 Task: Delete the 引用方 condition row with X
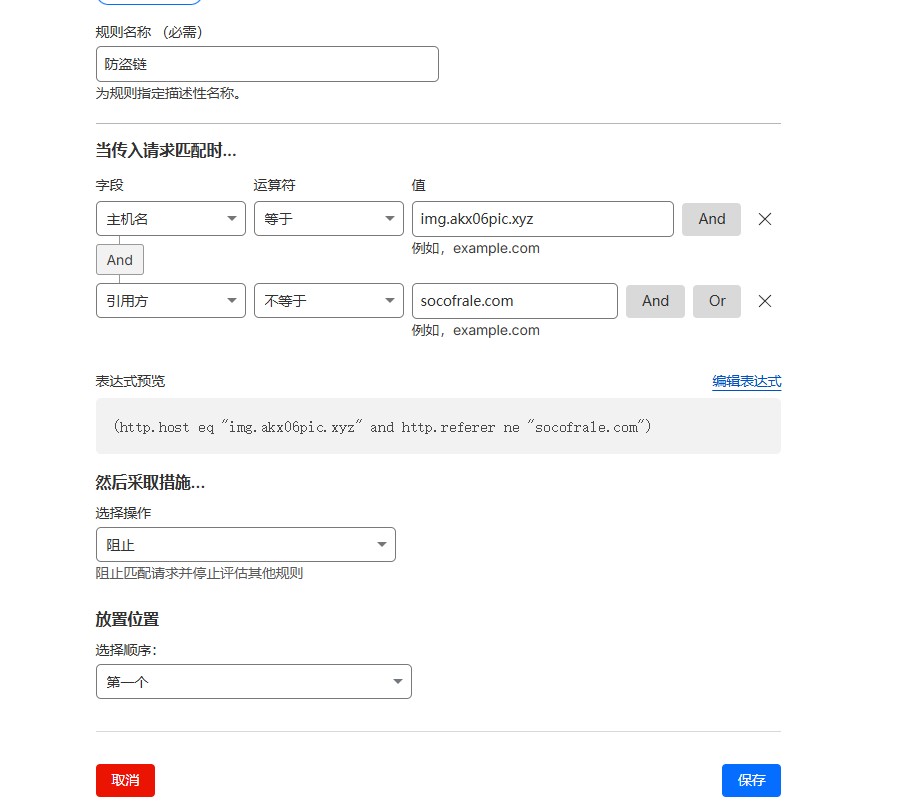coord(765,301)
